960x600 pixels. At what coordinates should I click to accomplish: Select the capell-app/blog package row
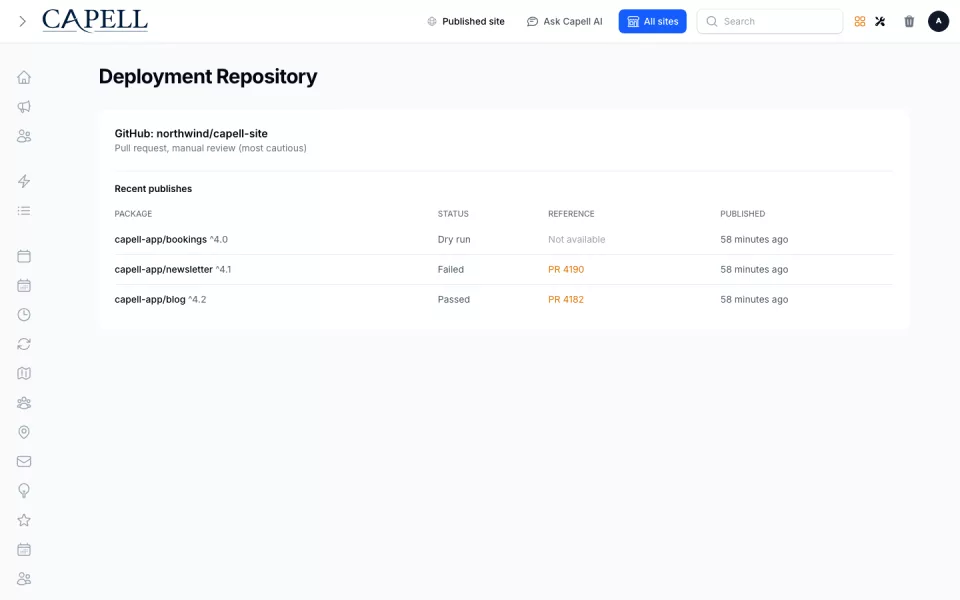point(503,299)
